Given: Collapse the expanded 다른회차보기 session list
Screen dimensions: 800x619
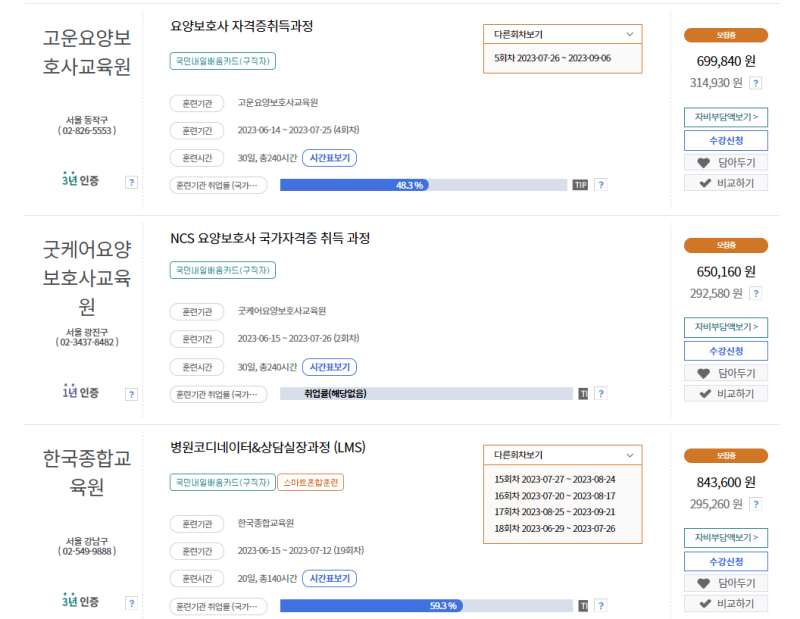Looking at the screenshot, I should 562,454.
